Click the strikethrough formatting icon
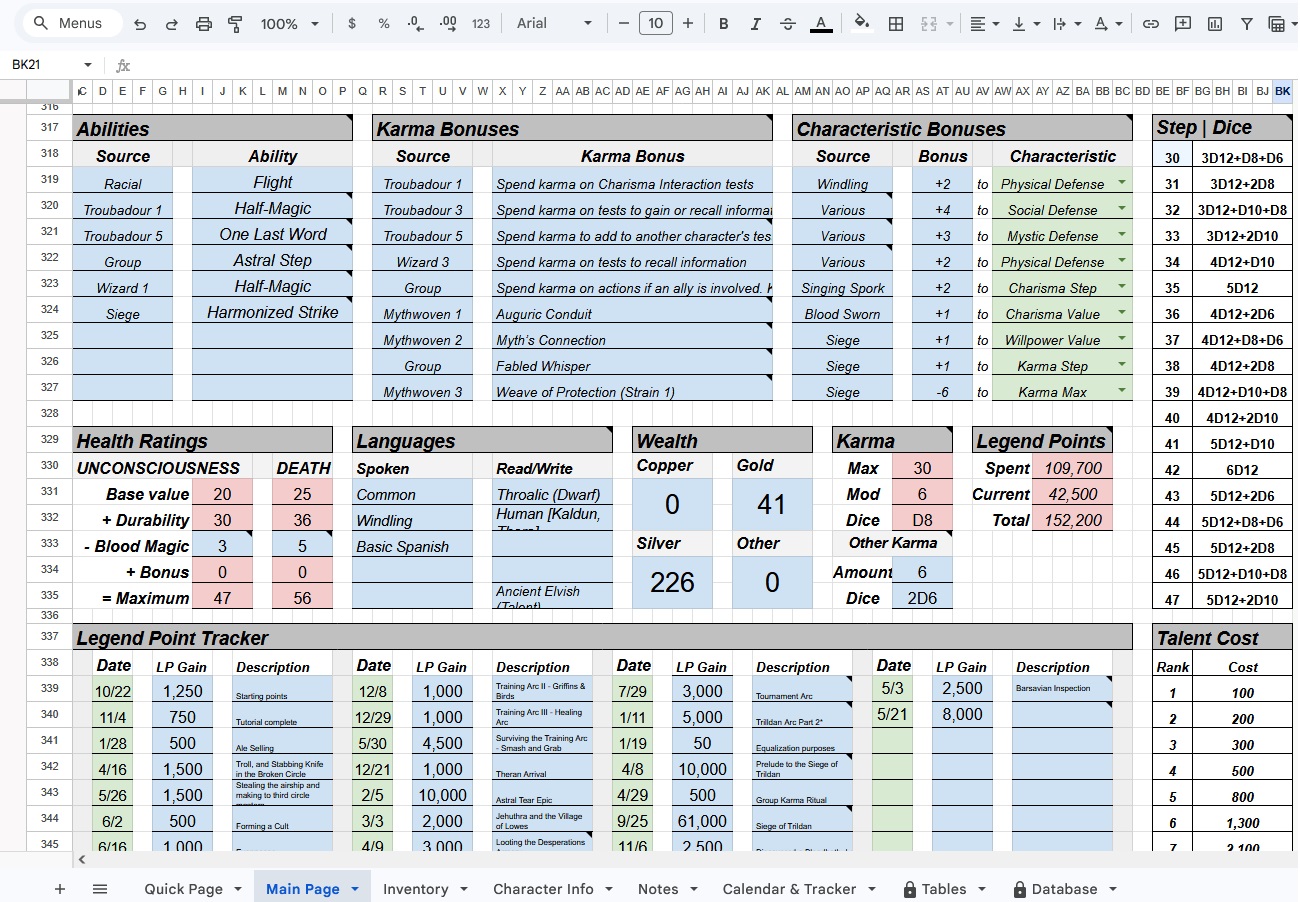The image size is (1300, 902). tap(788, 23)
